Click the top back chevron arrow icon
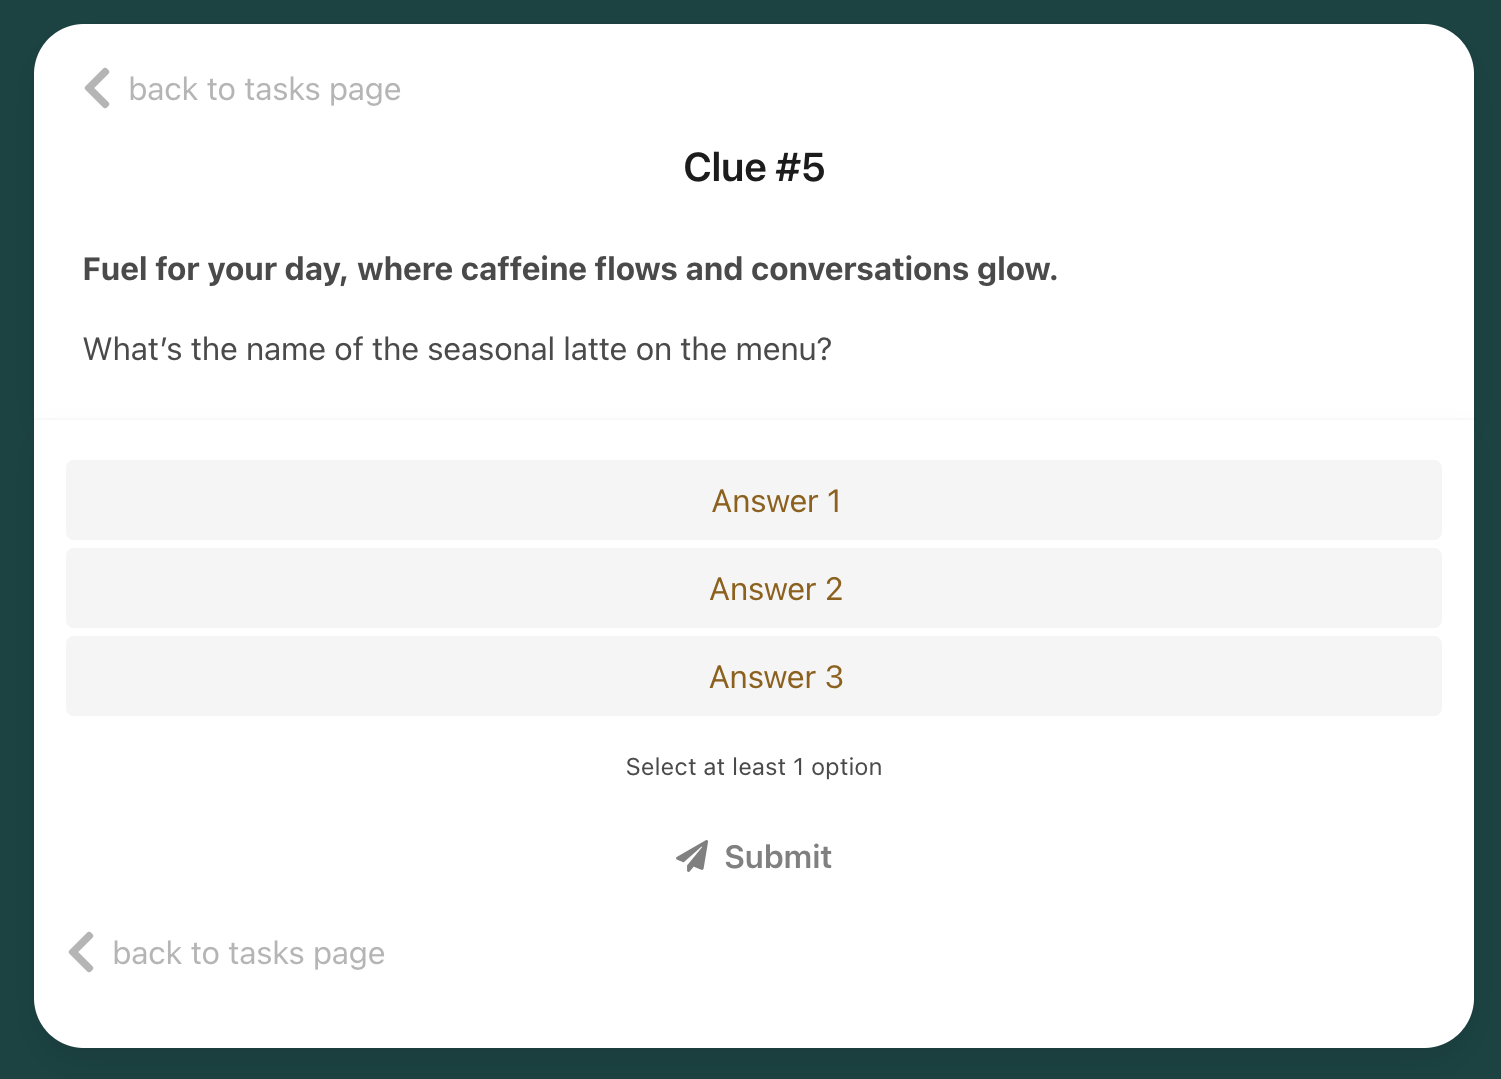The image size is (1501, 1079). pos(97,88)
